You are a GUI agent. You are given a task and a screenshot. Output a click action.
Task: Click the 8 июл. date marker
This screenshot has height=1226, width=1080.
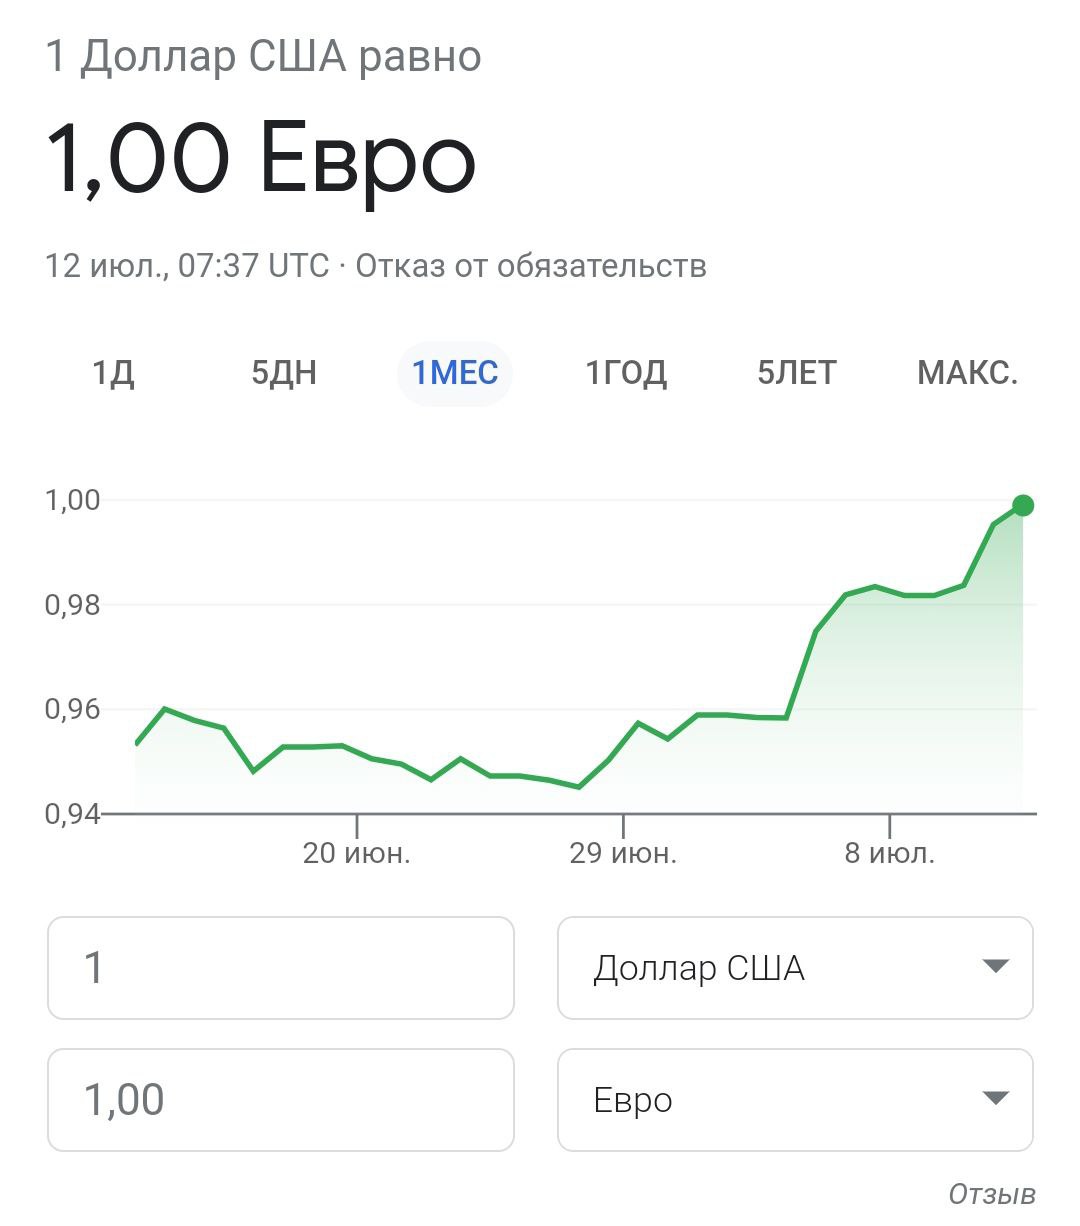[x=890, y=853]
